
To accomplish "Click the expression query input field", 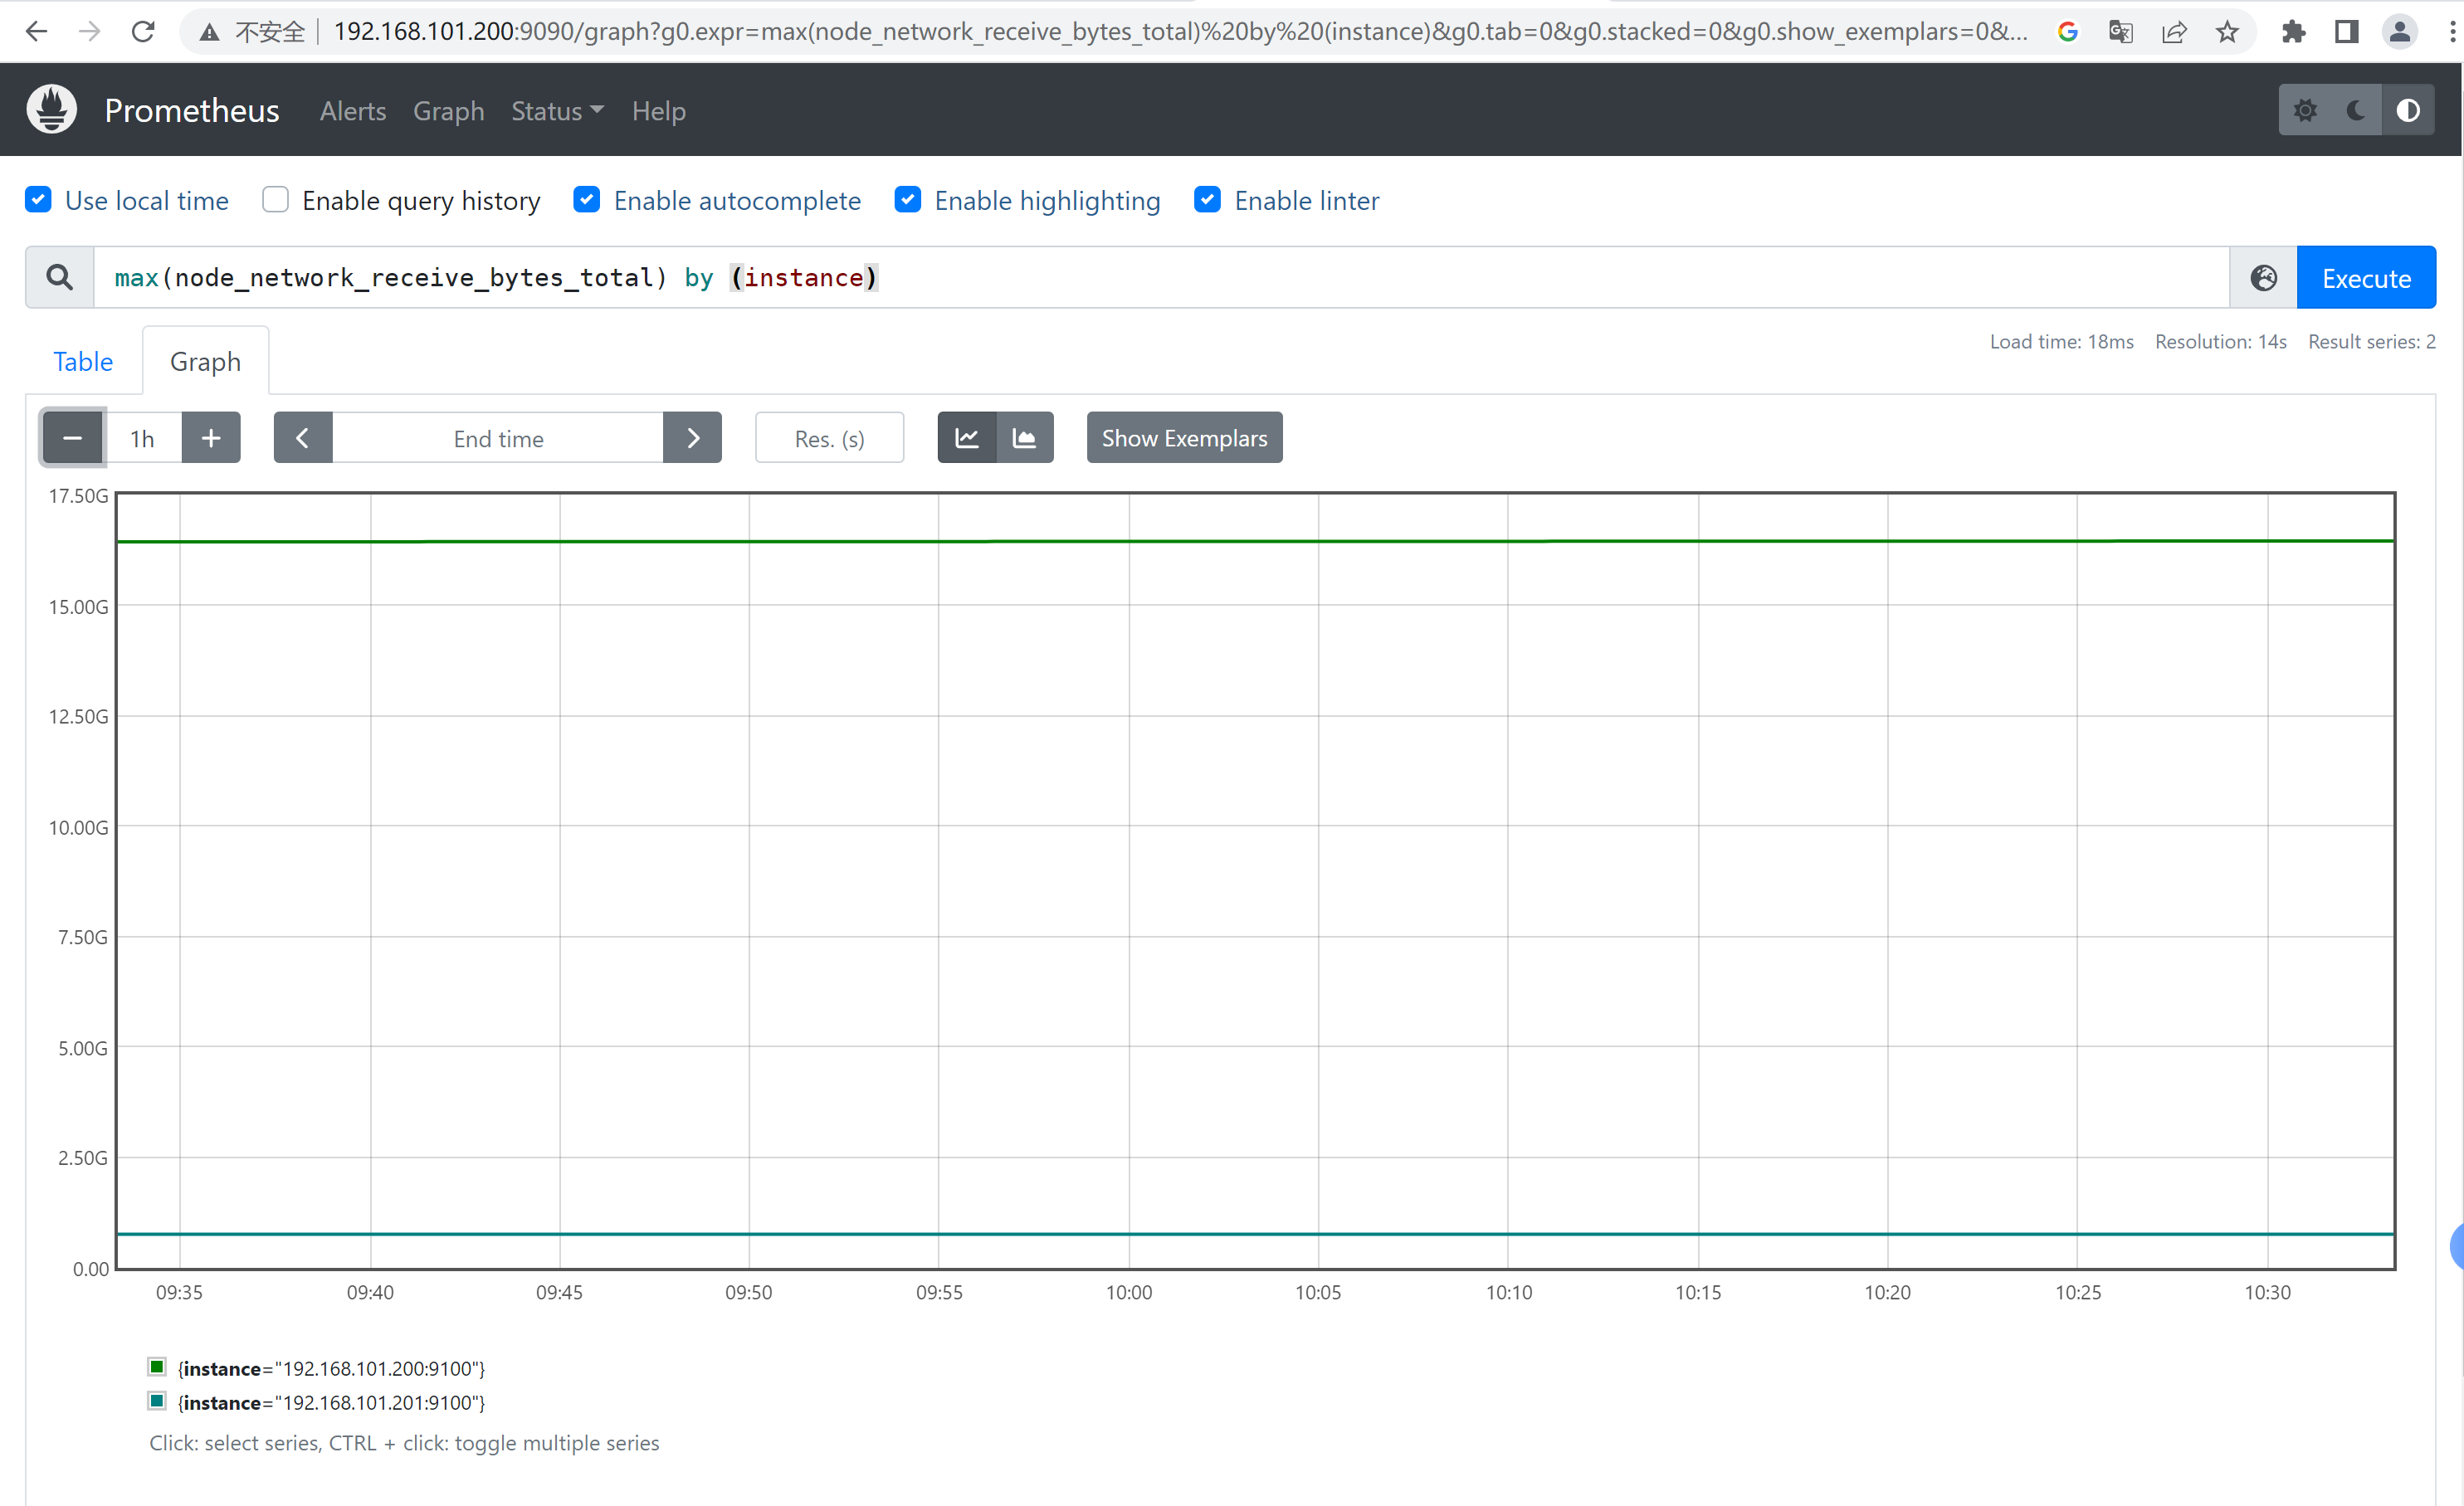I will 1161,278.
